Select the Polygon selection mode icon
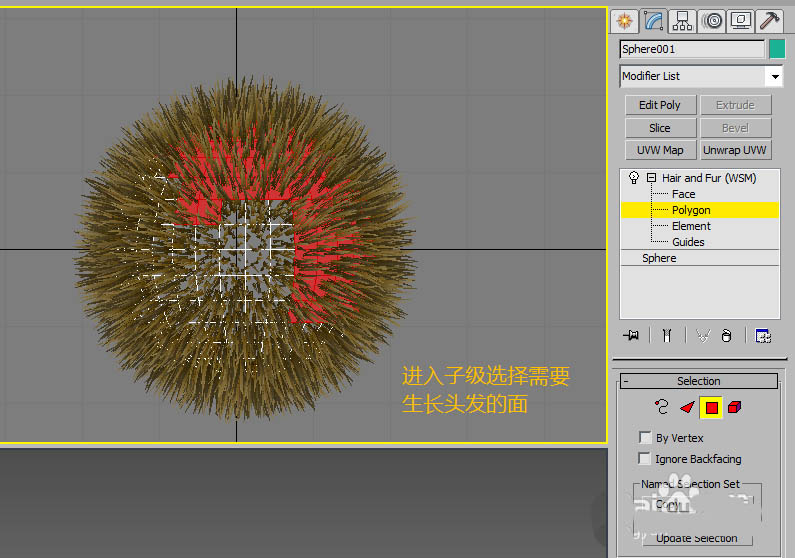Screen dimensions: 795x558 pos(711,407)
